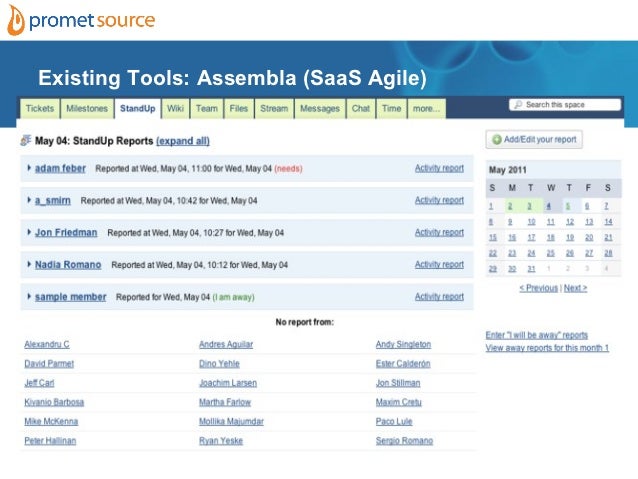Click the Add/Edit your report button
The image size is (638, 479).
coord(534,140)
